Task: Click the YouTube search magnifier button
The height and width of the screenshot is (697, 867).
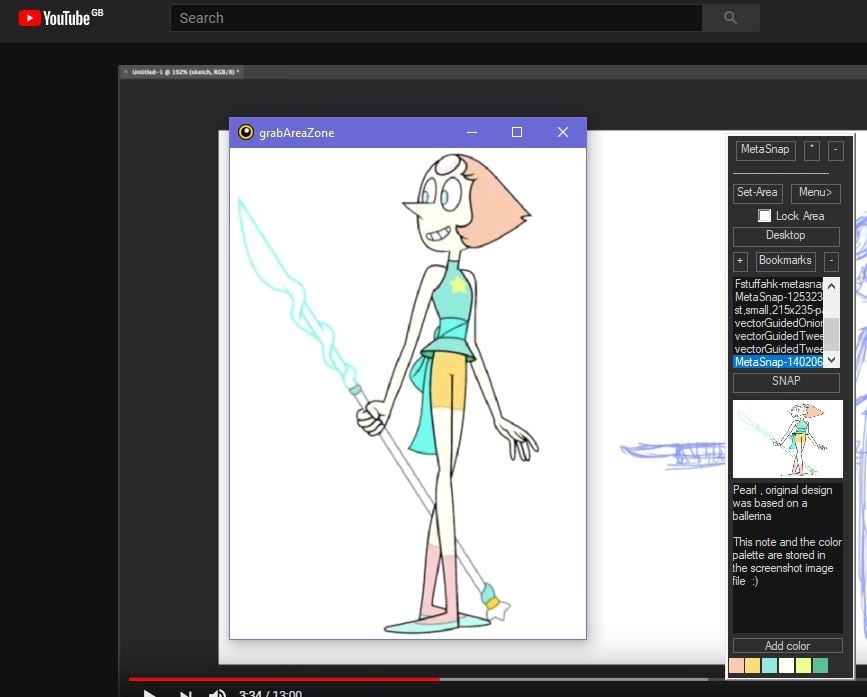Action: 730,18
